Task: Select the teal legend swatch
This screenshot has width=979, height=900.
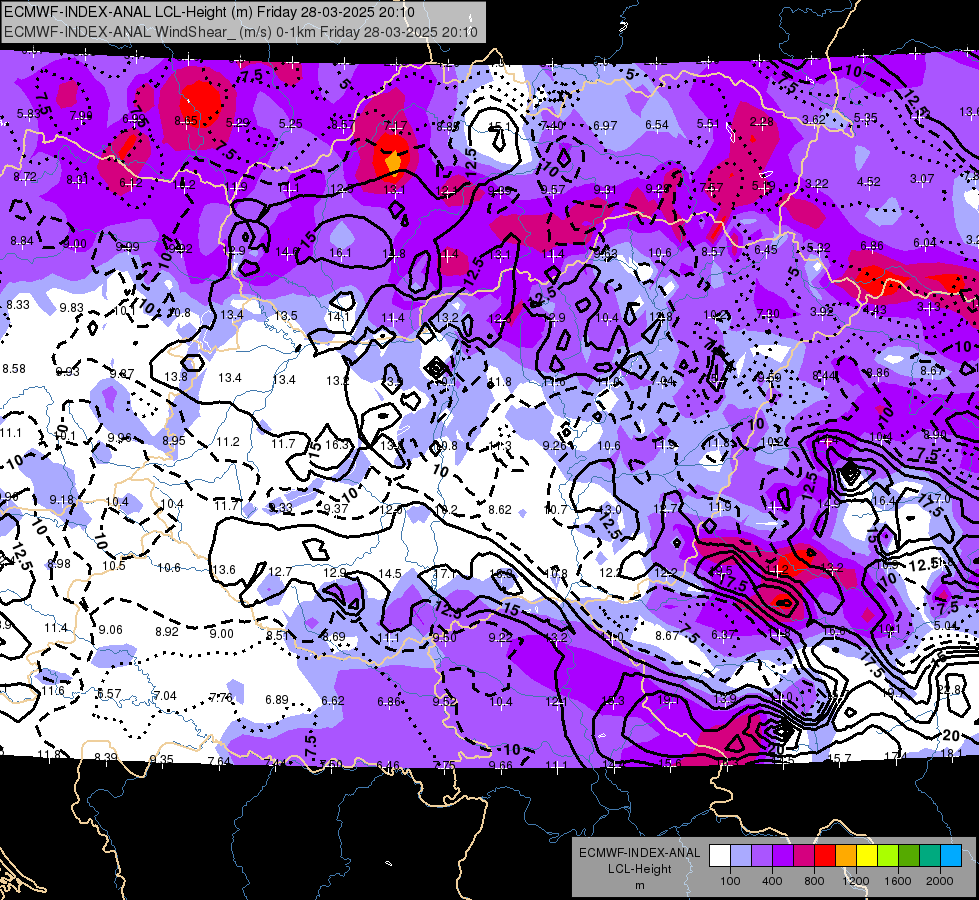Action: [x=930, y=856]
